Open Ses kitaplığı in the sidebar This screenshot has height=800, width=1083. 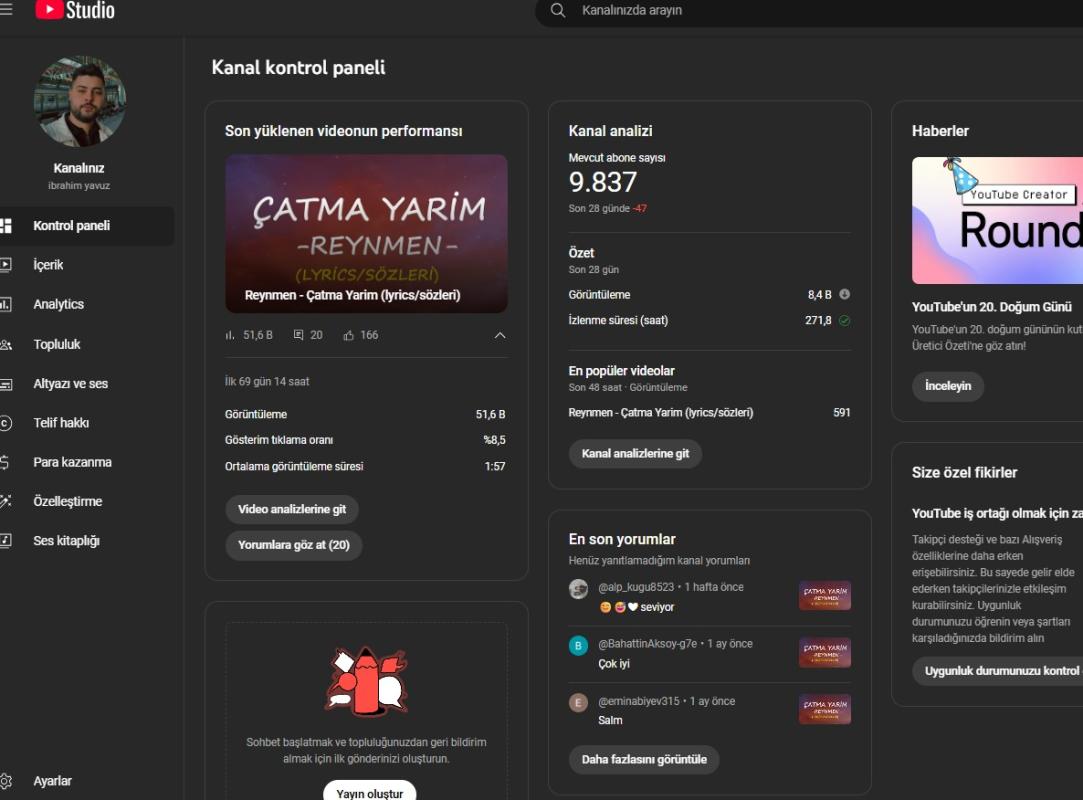pos(87,541)
